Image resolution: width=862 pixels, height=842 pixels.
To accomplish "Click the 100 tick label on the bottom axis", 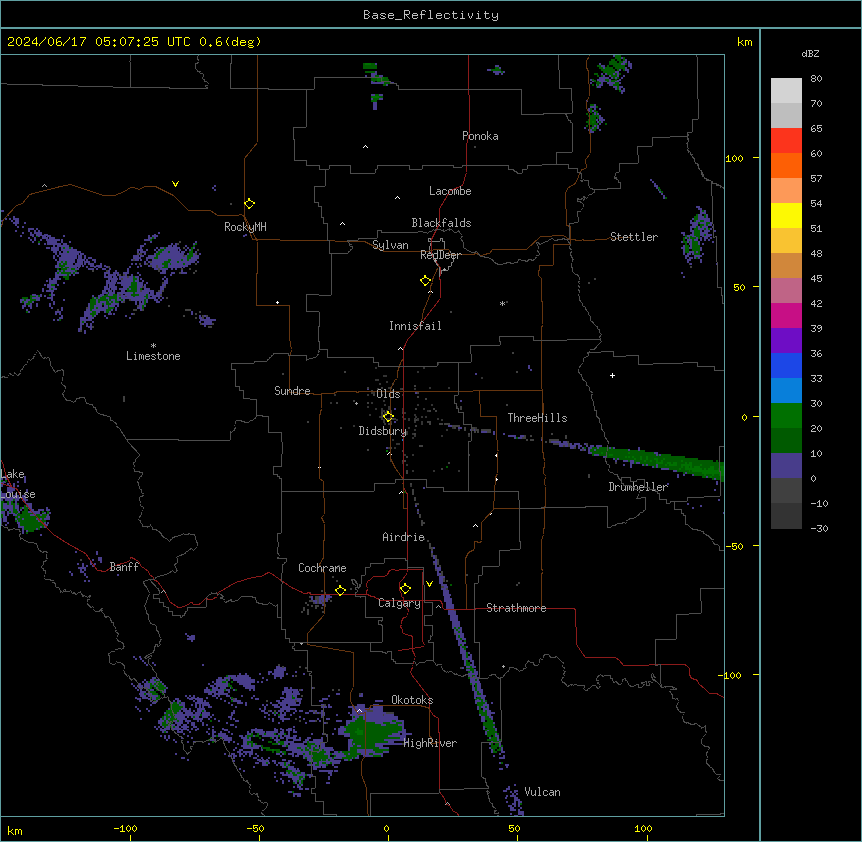I will [643, 828].
